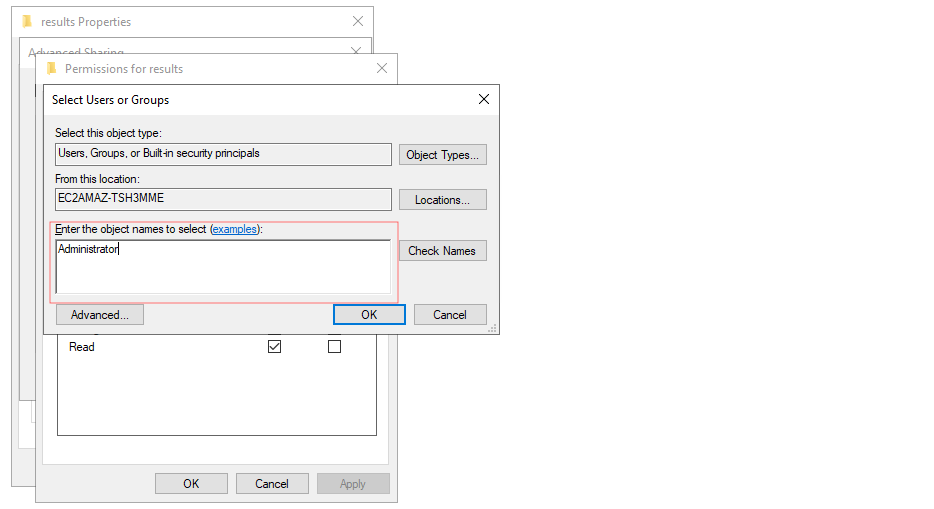Click the Apply button in Permissions window
The height and width of the screenshot is (509, 934).
pyautogui.click(x=353, y=484)
